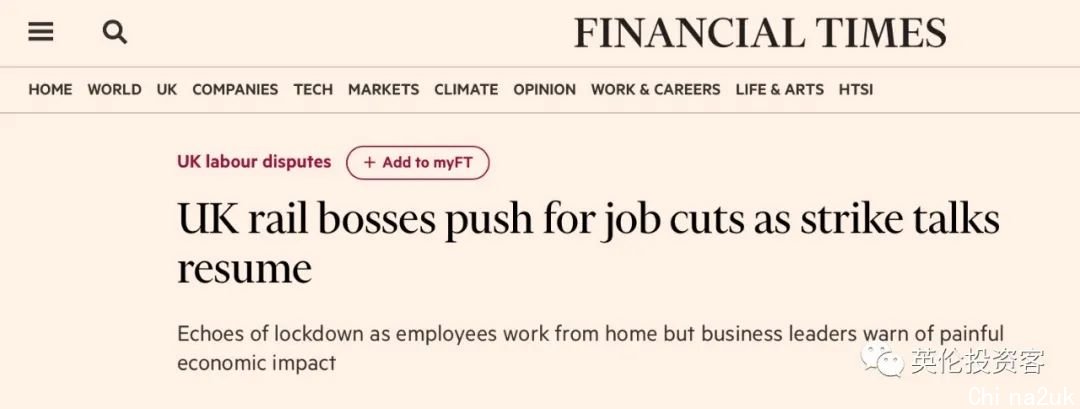
Task: Click the plus icon in Add to myFT
Action: pyautogui.click(x=370, y=162)
